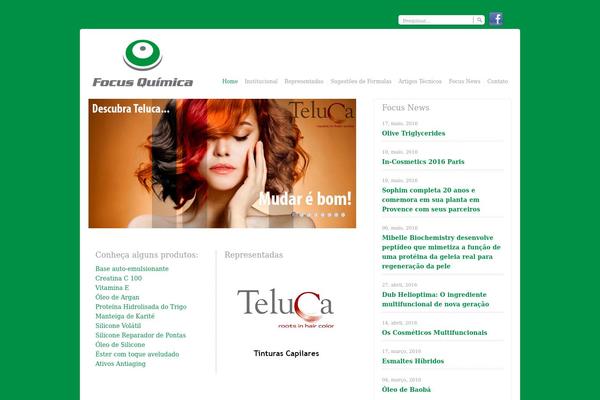Click the search magnifier button
This screenshot has width=600, height=400.
pos(479,20)
